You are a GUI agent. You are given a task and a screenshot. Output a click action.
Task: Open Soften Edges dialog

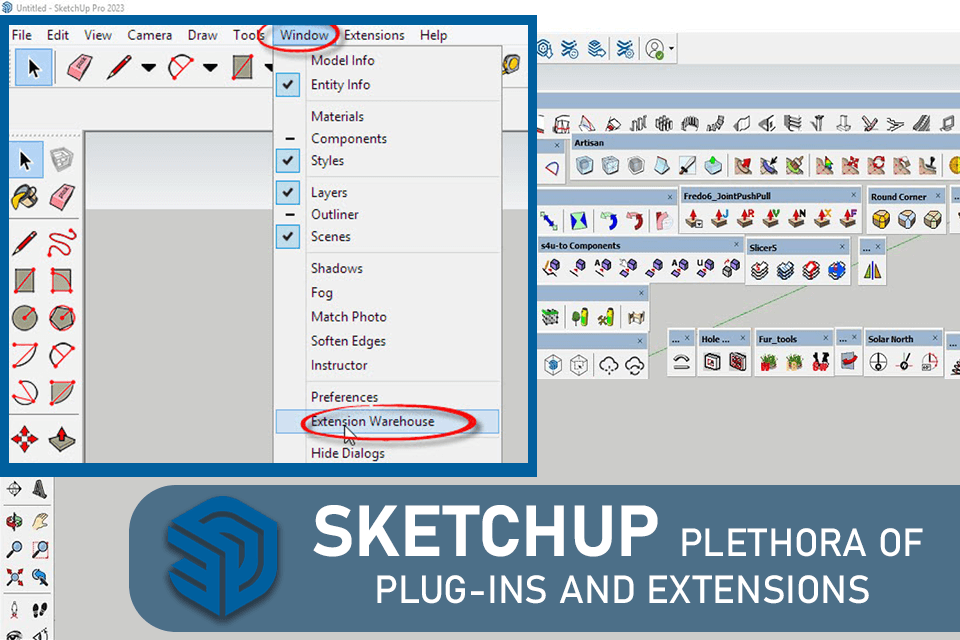348,341
